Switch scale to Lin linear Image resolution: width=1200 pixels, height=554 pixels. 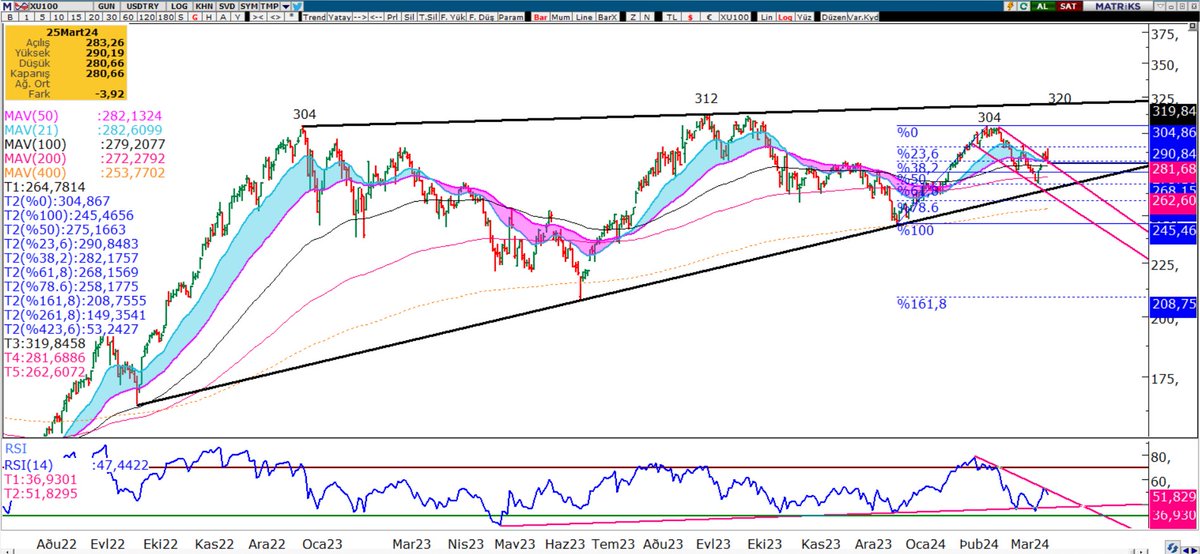(x=767, y=17)
